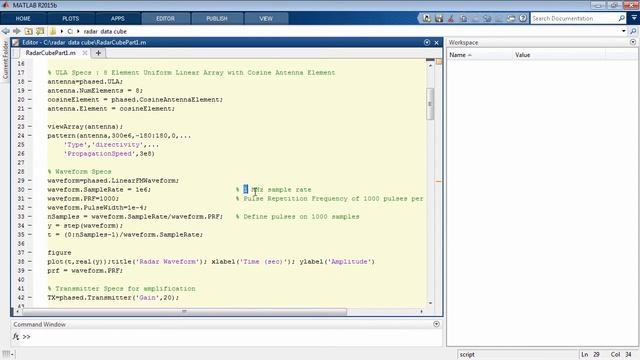This screenshot has width=640, height=360.
Task: Click the toolstrip minimize arrow beside search box
Action: (634, 18)
